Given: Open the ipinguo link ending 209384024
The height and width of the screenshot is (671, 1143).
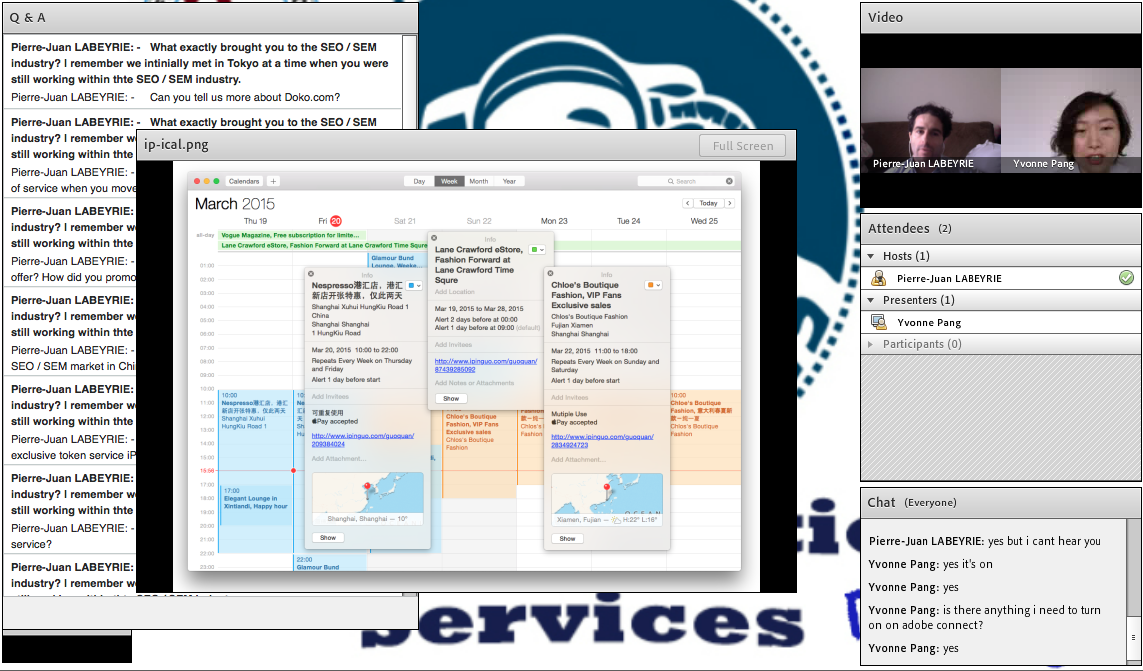Looking at the screenshot, I should click(362, 439).
